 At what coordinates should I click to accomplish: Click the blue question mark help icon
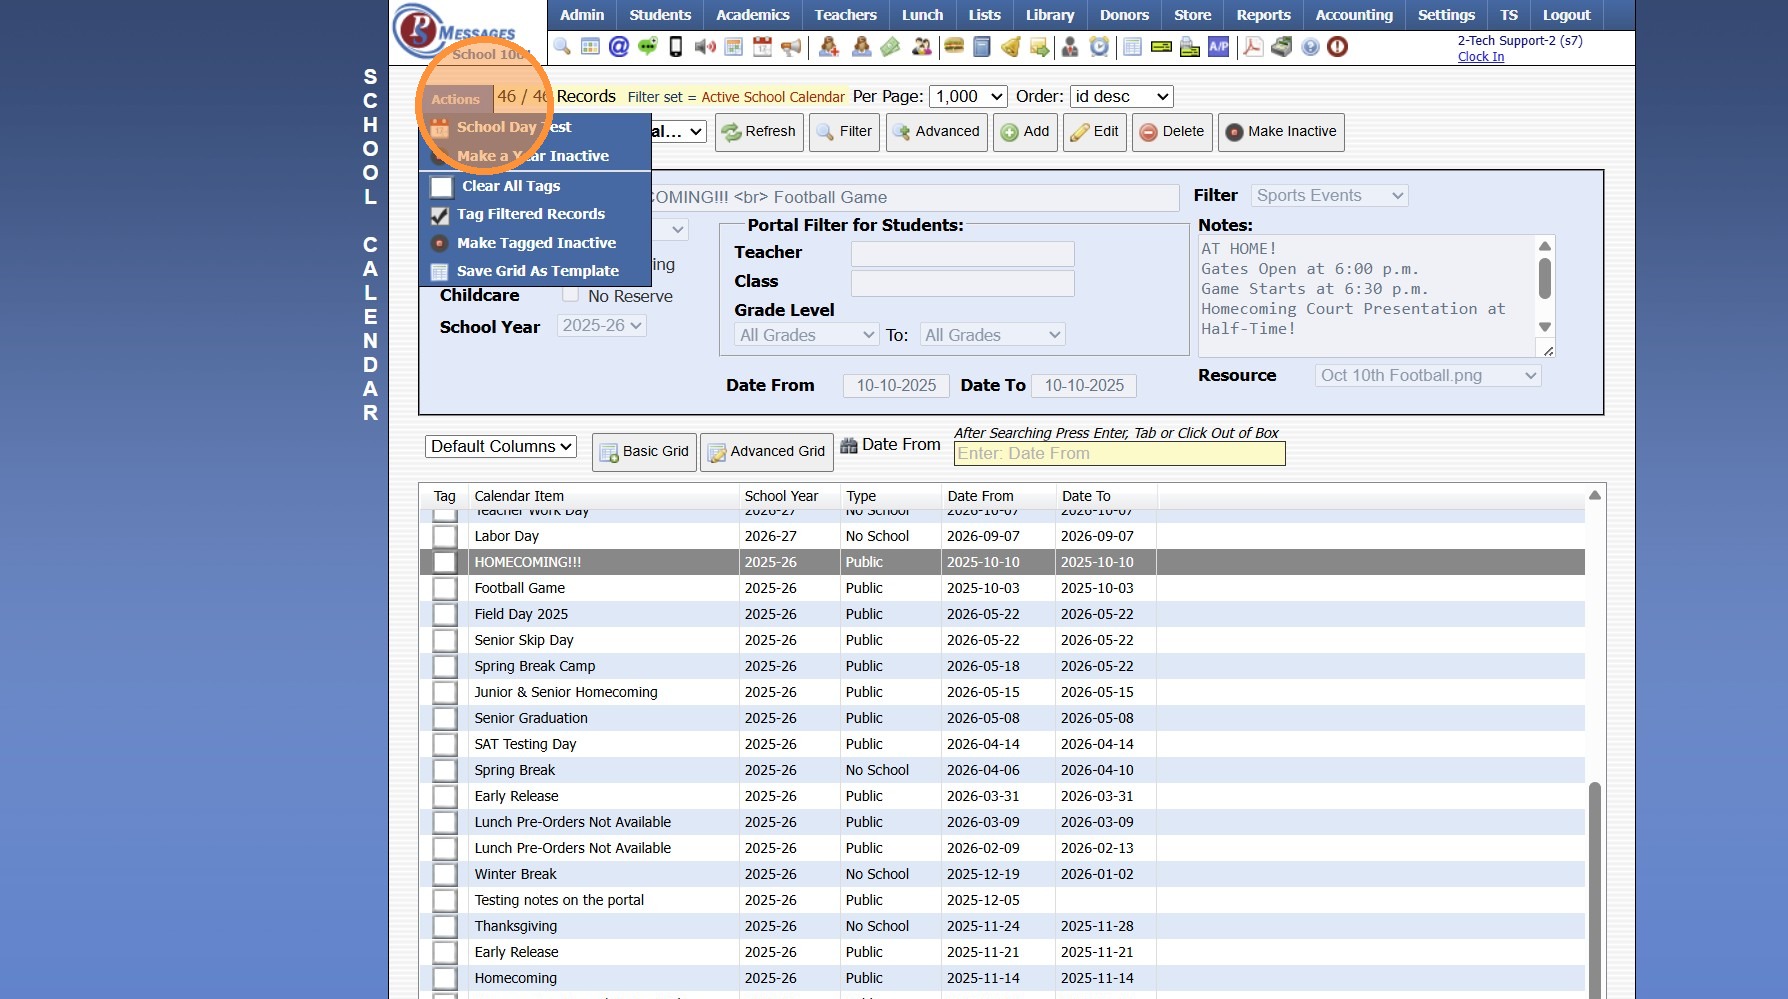[1310, 47]
